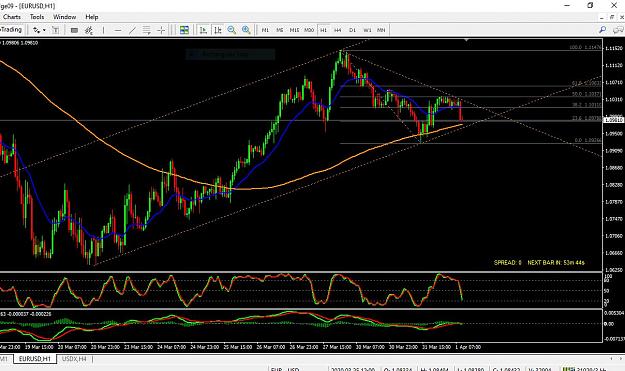Click the SPREAD: 0 label
The width and height of the screenshot is (625, 371).
507,262
